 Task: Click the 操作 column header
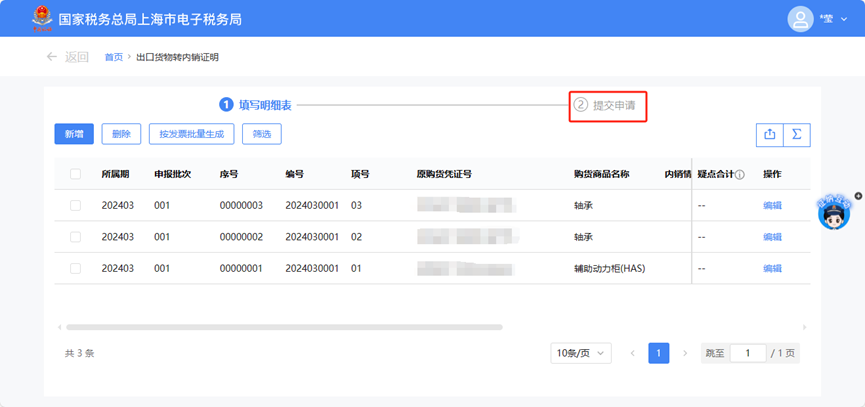coord(772,174)
